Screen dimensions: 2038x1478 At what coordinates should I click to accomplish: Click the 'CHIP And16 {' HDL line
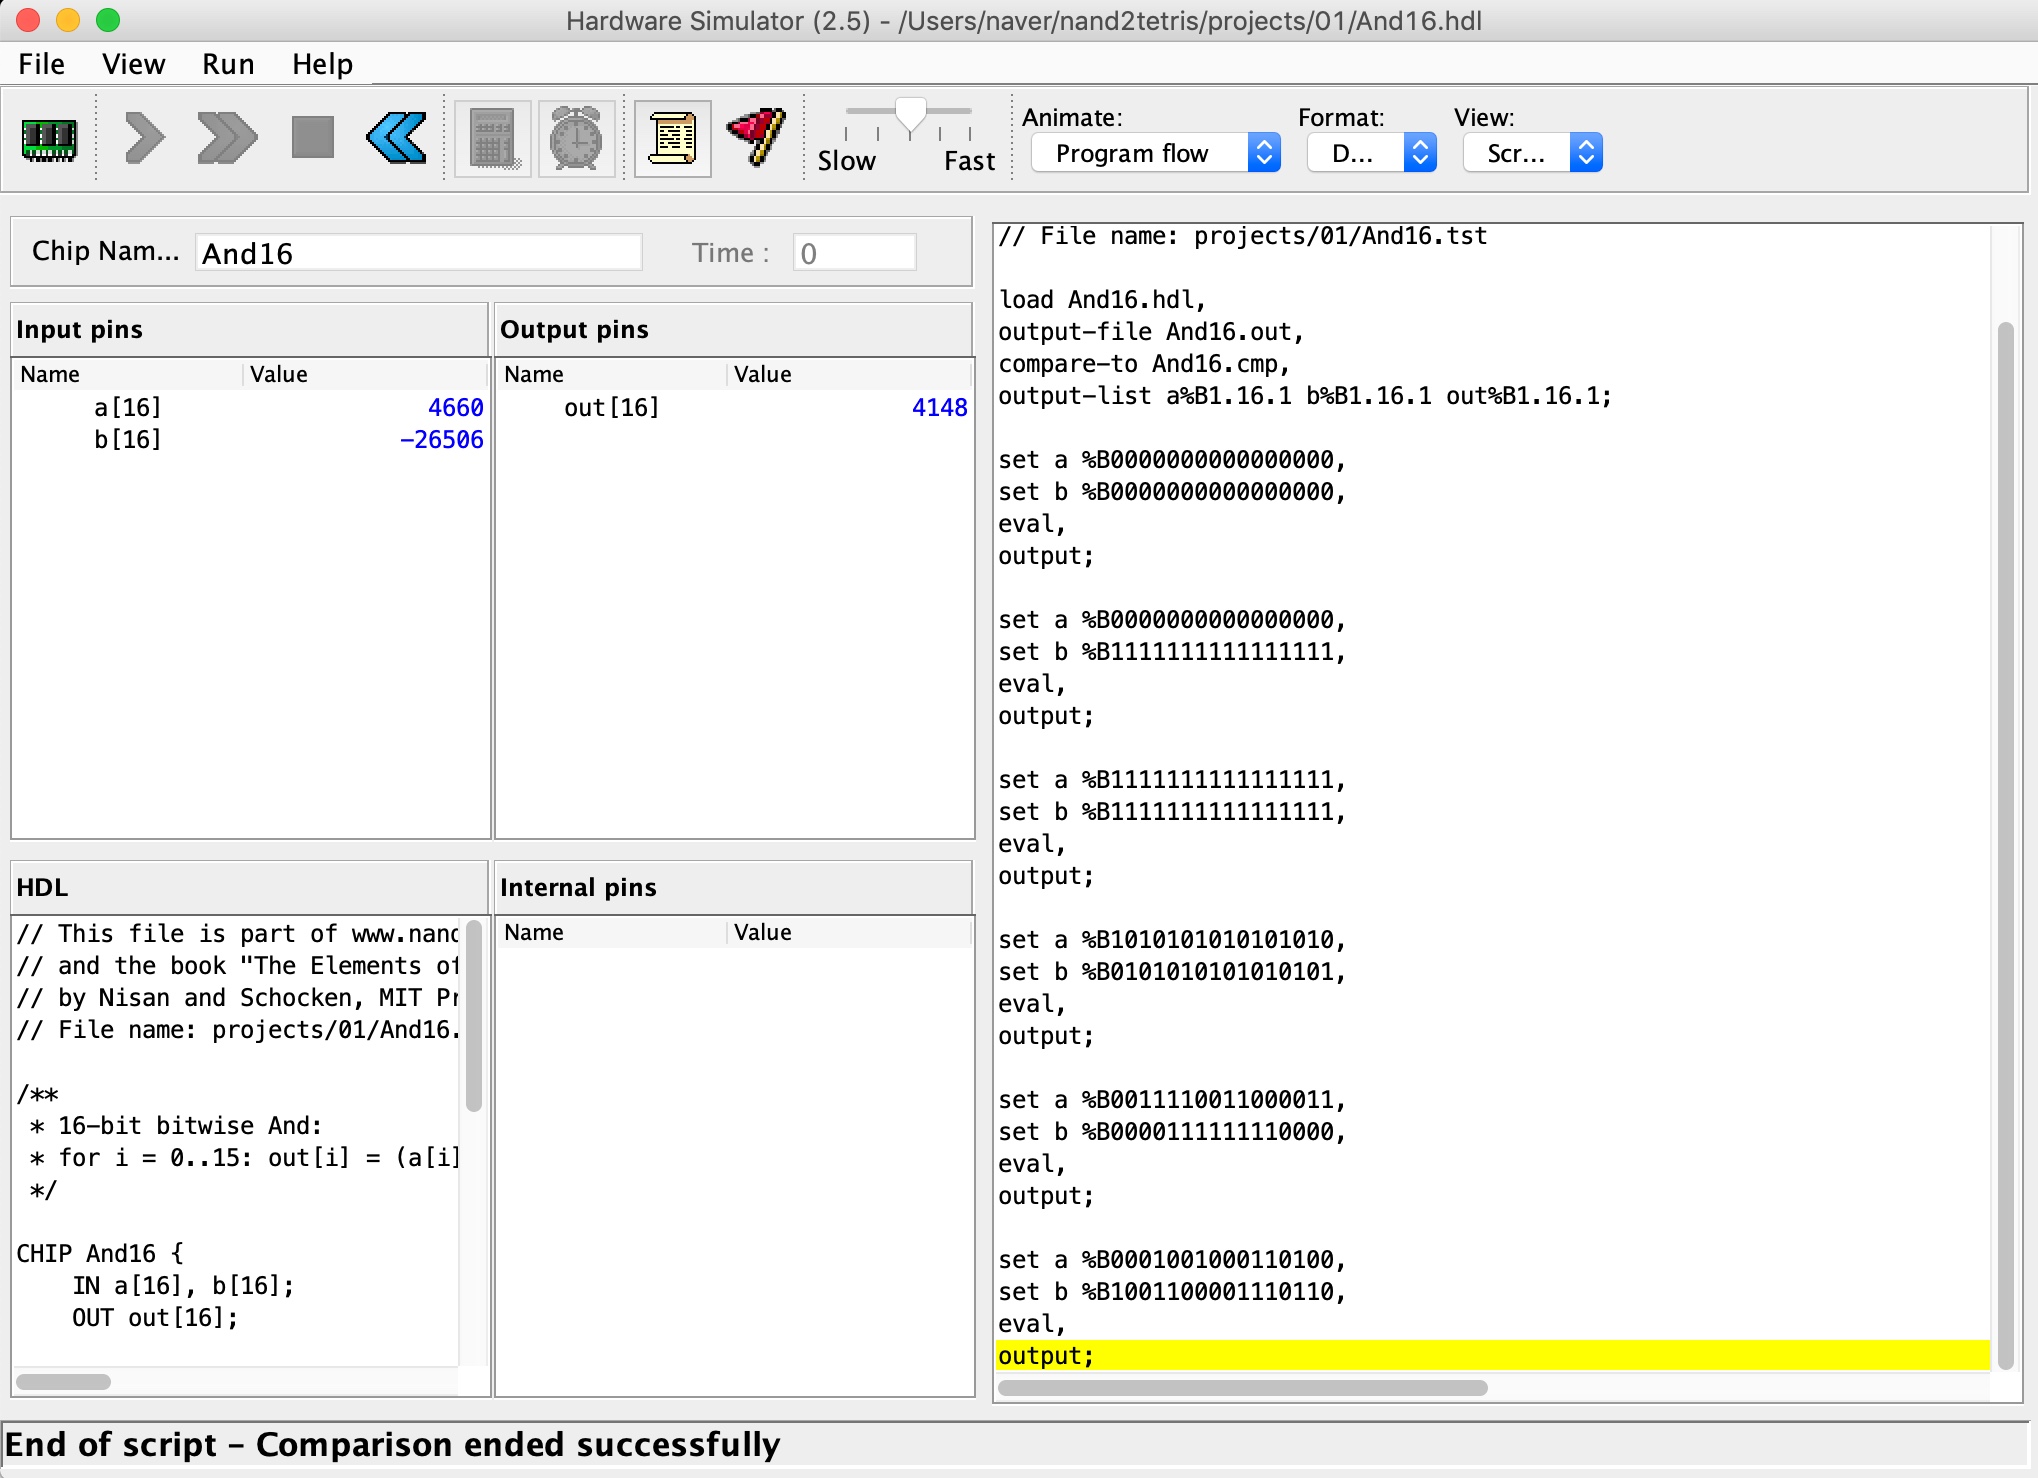[x=100, y=1254]
